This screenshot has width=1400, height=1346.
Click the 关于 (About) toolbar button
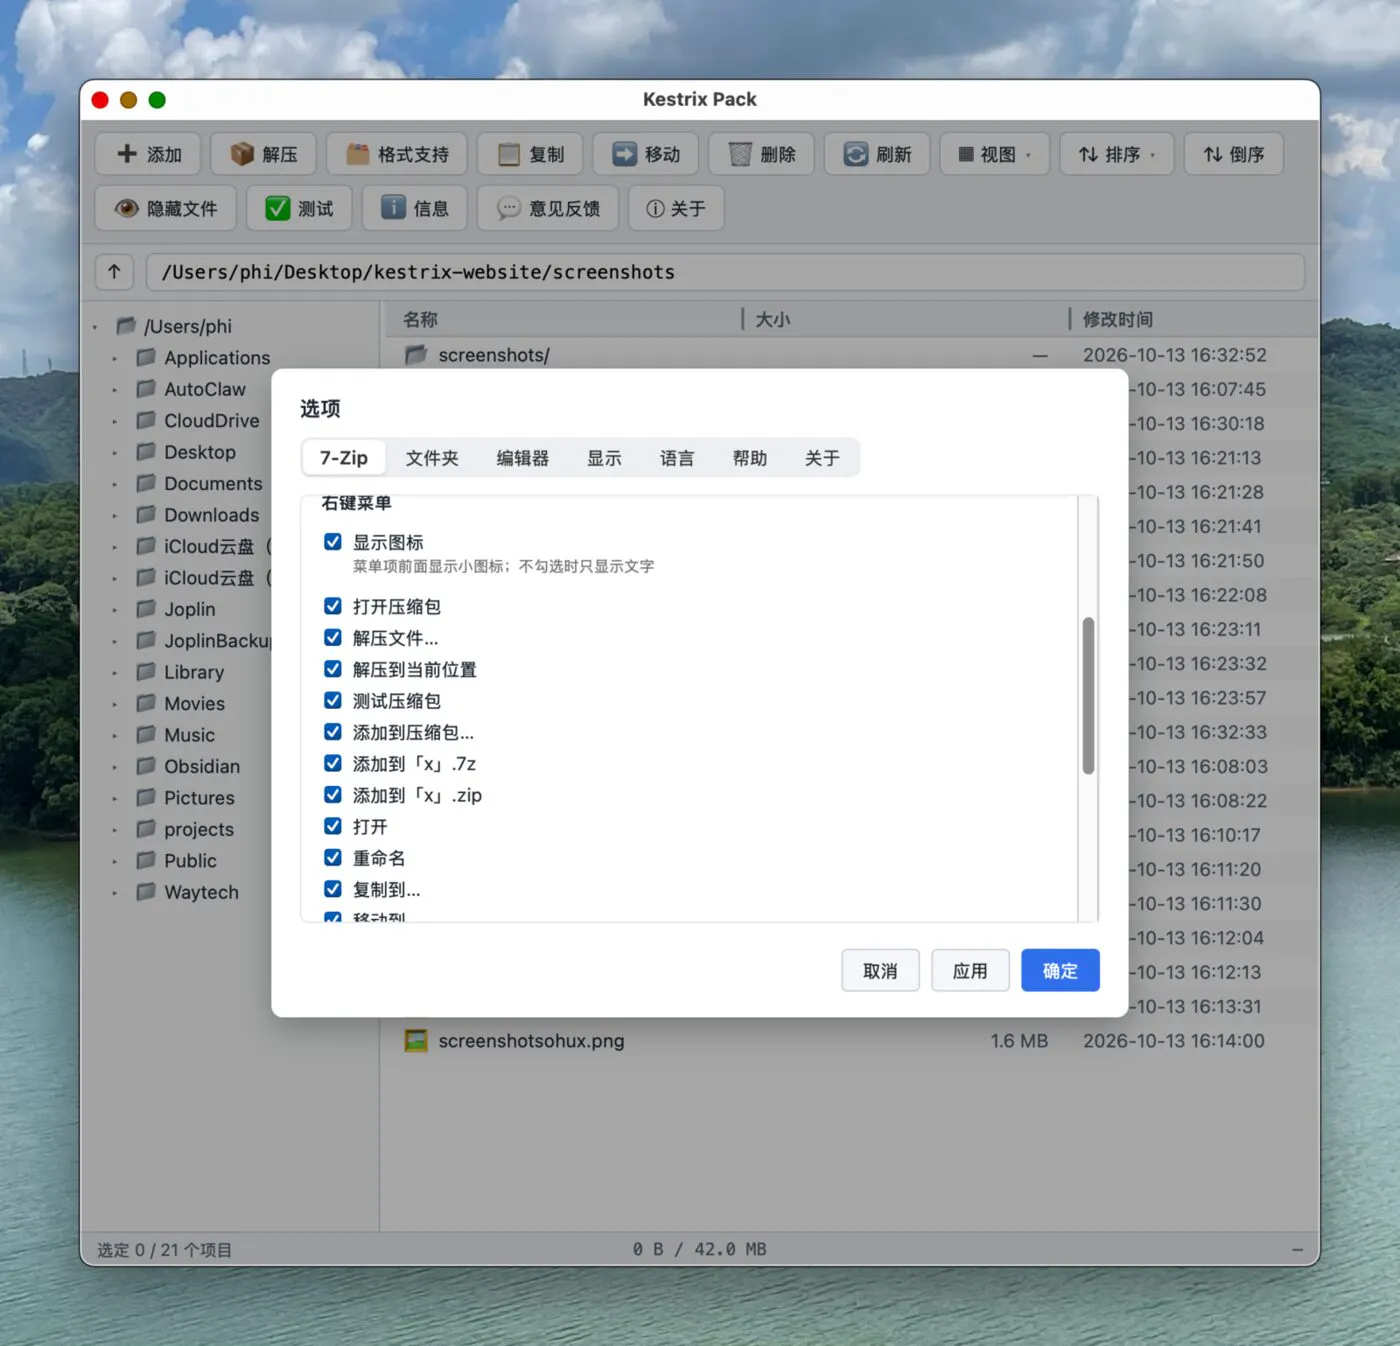[x=676, y=208]
